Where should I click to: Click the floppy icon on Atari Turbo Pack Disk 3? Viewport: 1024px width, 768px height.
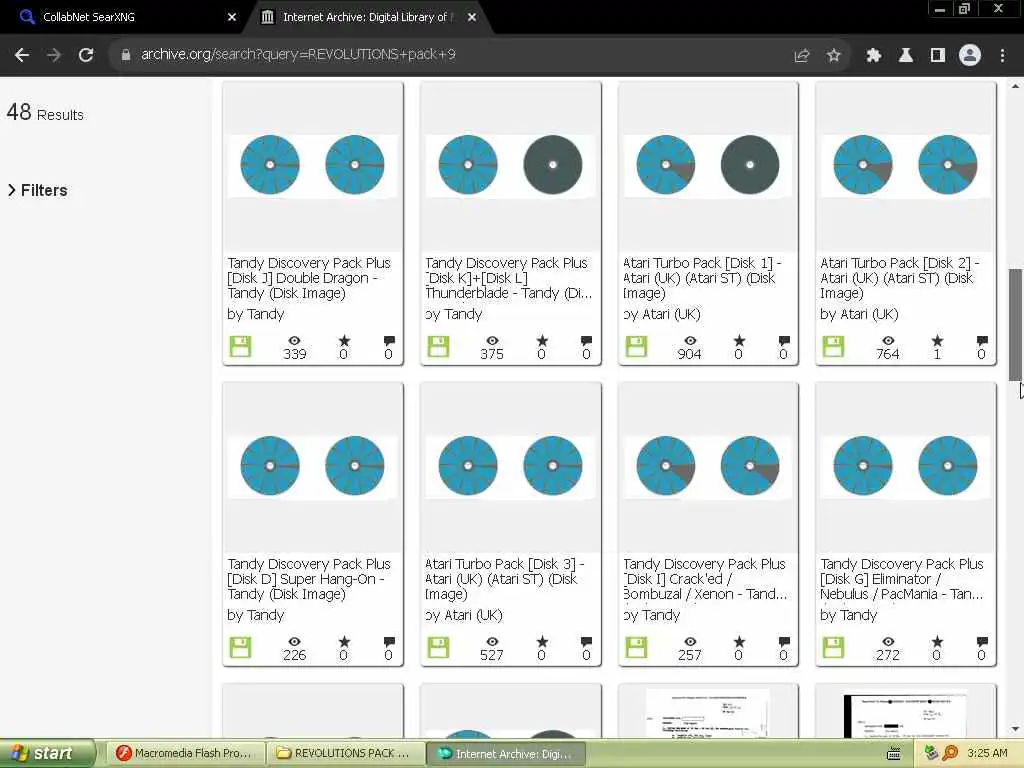[438, 648]
